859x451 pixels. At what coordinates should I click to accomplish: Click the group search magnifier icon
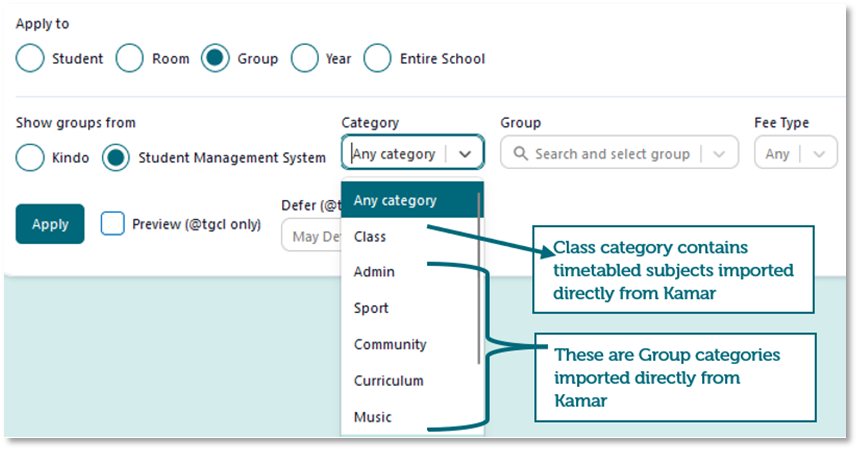click(x=520, y=153)
